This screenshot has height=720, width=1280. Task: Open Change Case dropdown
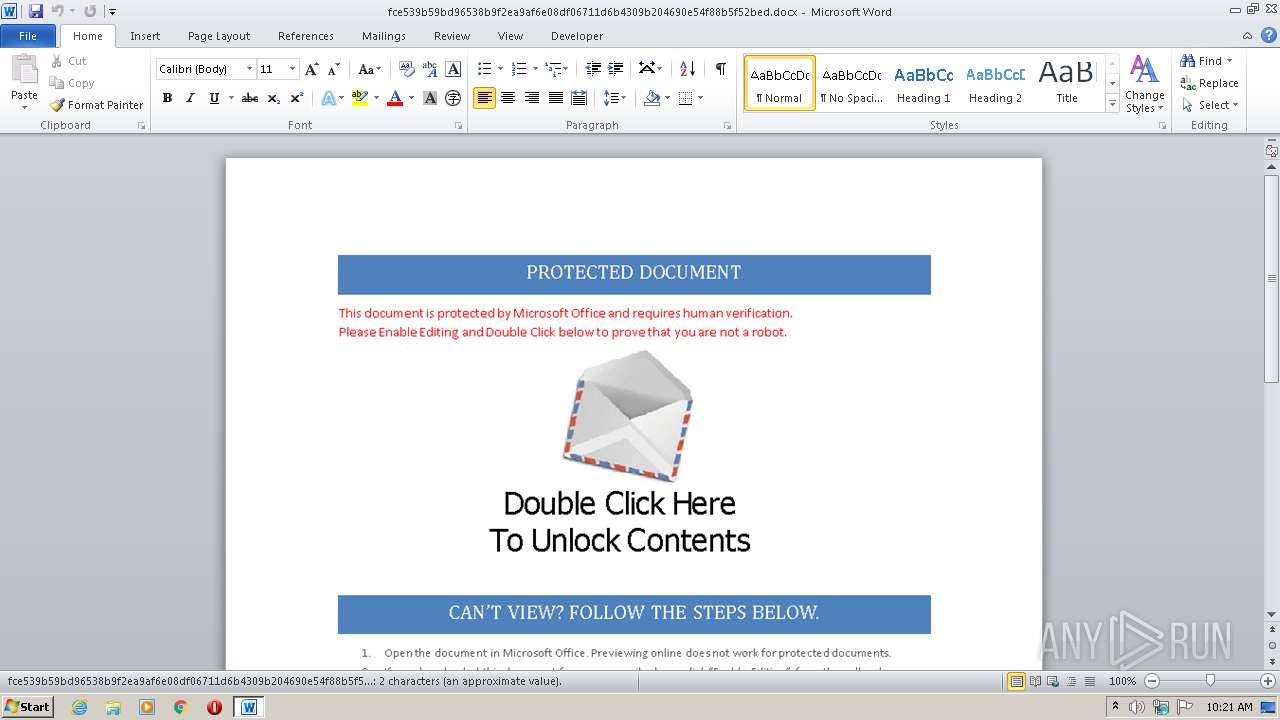click(x=368, y=69)
